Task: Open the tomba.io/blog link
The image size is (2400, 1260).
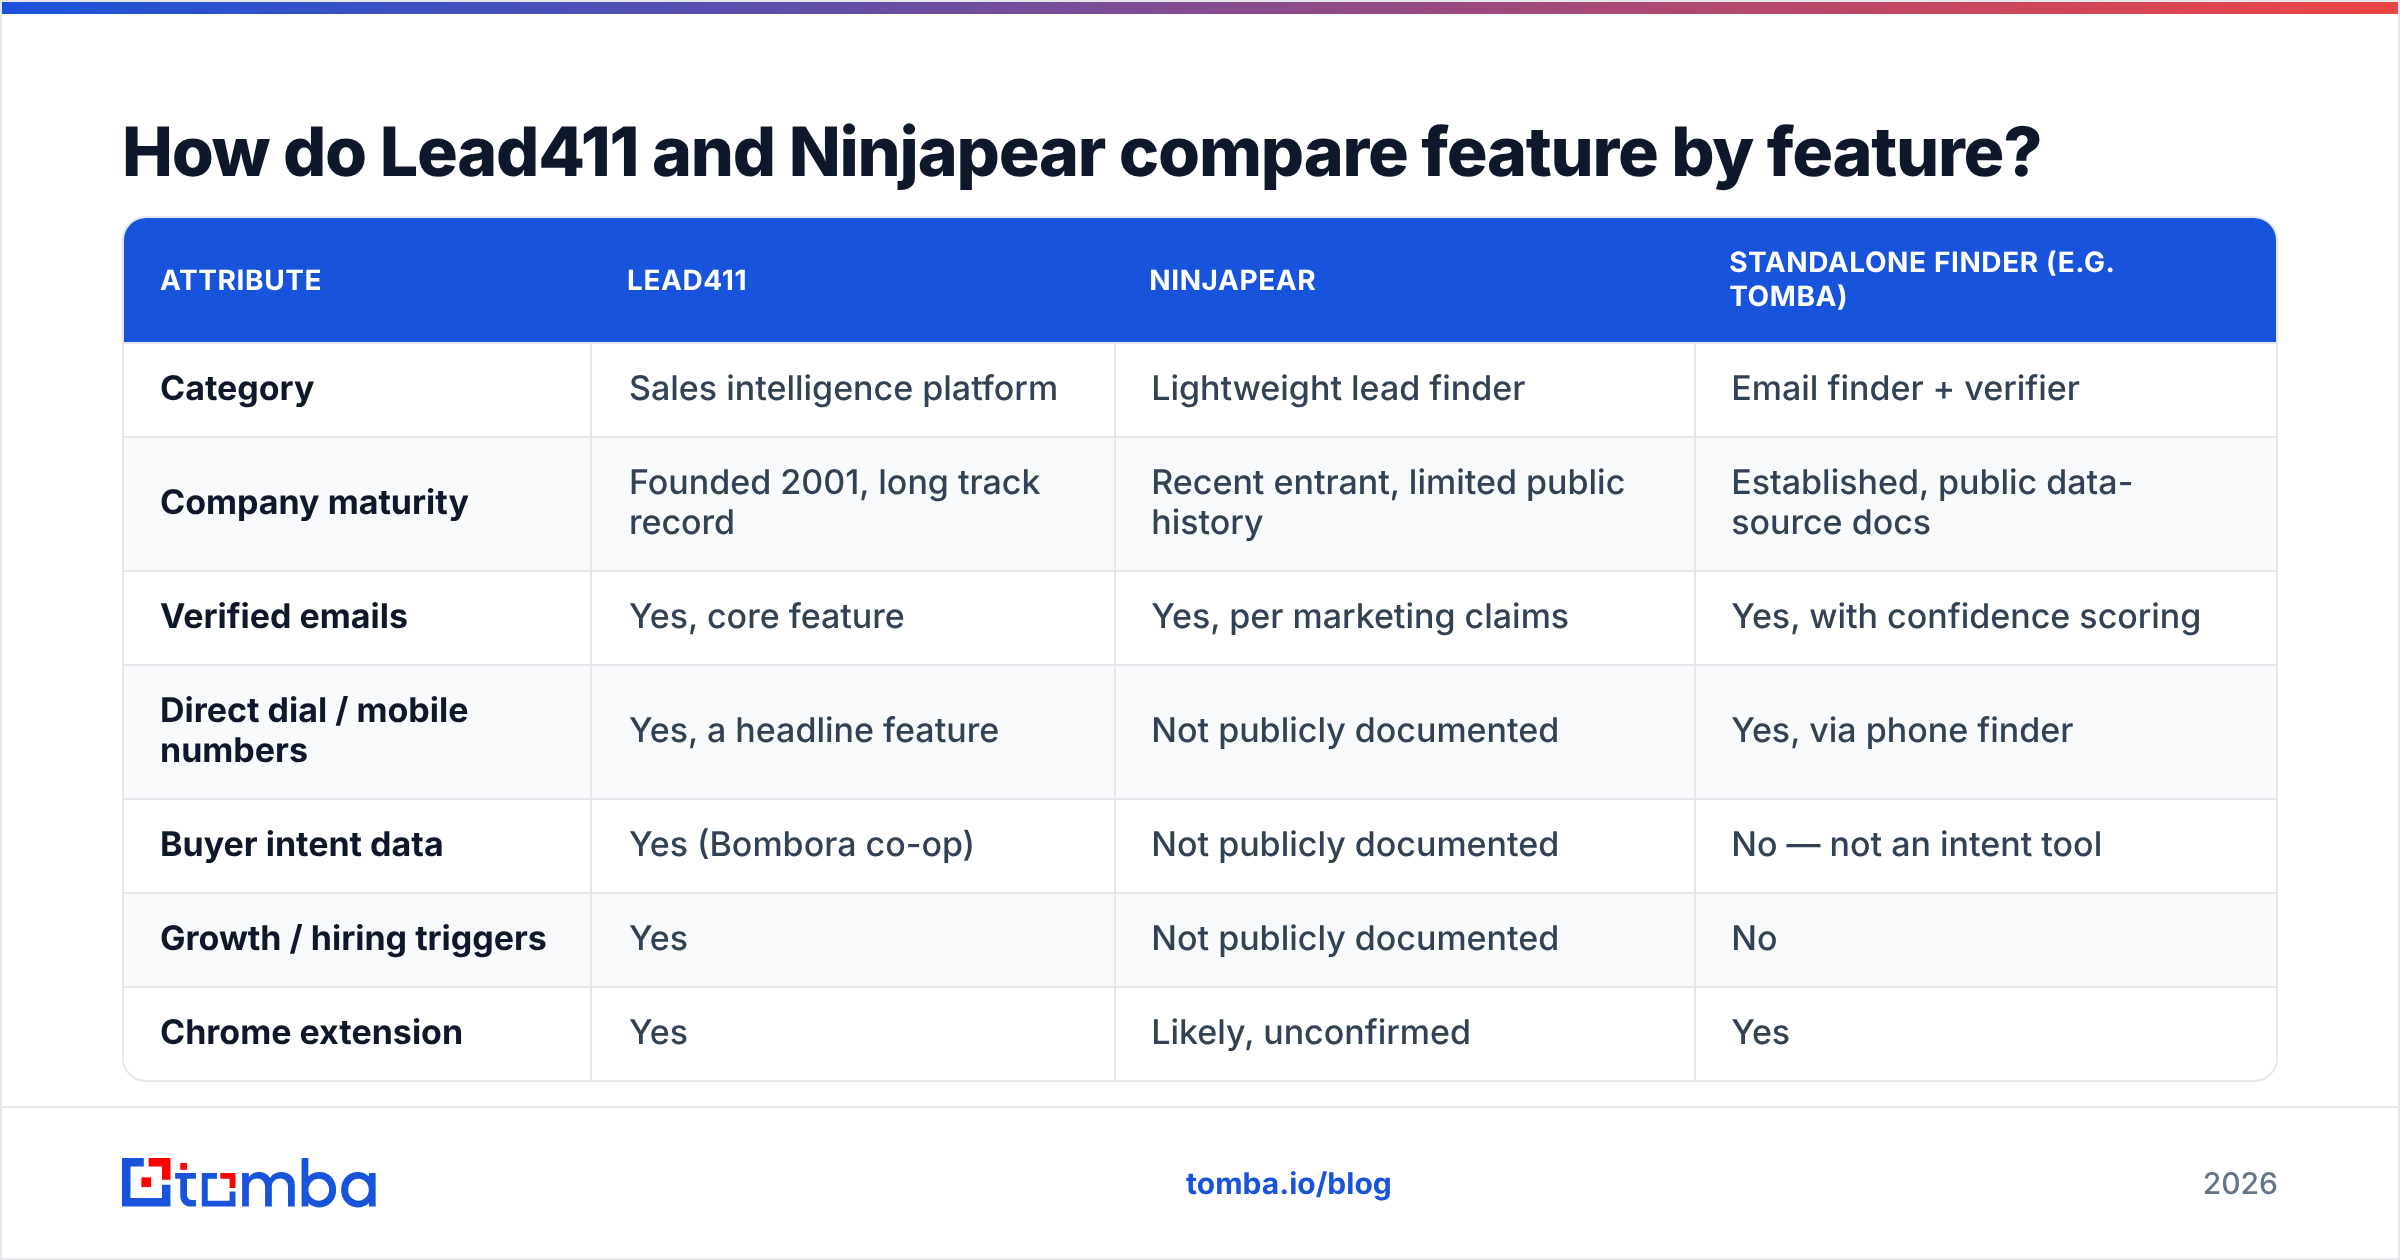Action: click(1288, 1184)
